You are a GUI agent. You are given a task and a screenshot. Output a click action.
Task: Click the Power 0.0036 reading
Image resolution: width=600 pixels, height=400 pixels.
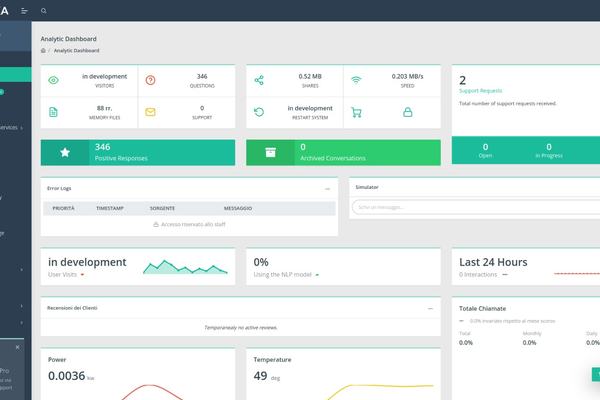click(x=67, y=376)
